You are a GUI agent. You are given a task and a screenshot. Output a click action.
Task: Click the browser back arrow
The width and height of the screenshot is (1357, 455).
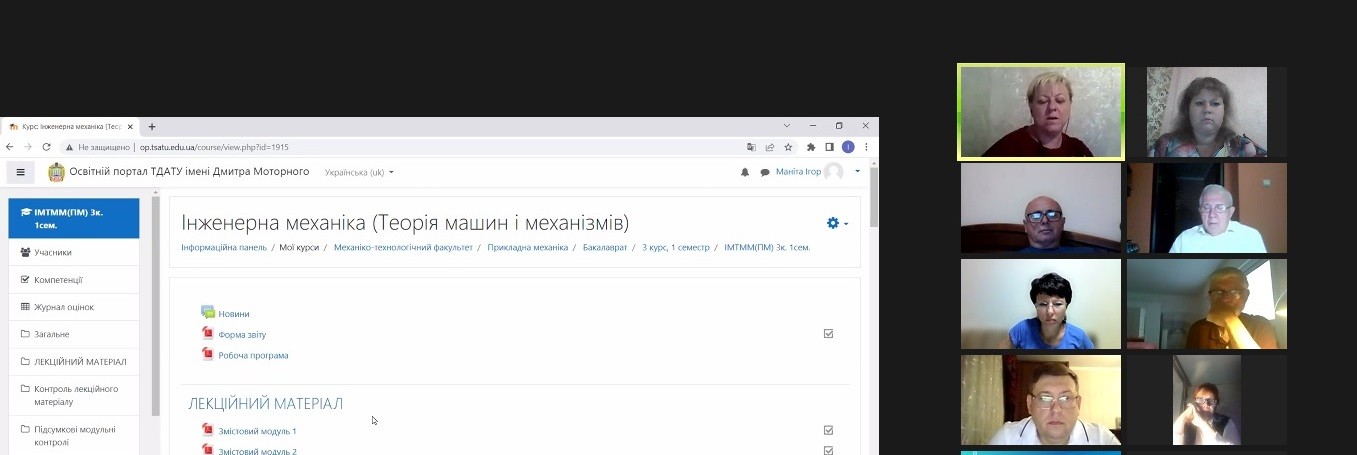[x=10, y=147]
